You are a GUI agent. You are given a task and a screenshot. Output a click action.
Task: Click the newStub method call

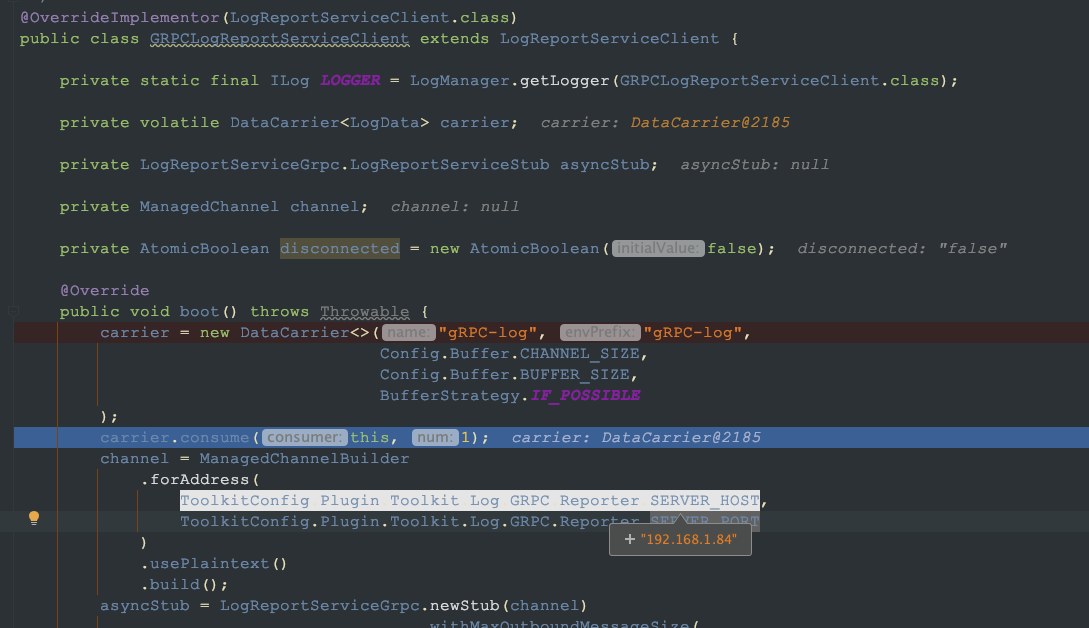coord(464,606)
